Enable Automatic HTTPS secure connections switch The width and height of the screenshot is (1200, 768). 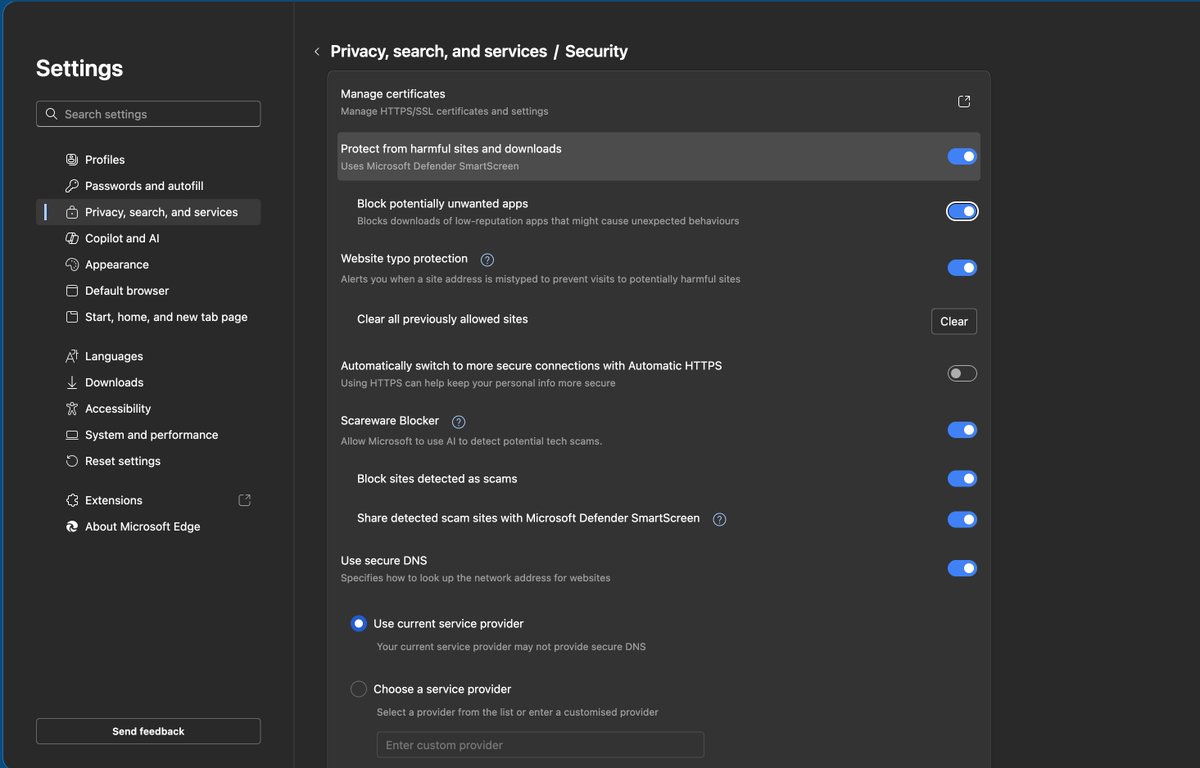pos(962,374)
